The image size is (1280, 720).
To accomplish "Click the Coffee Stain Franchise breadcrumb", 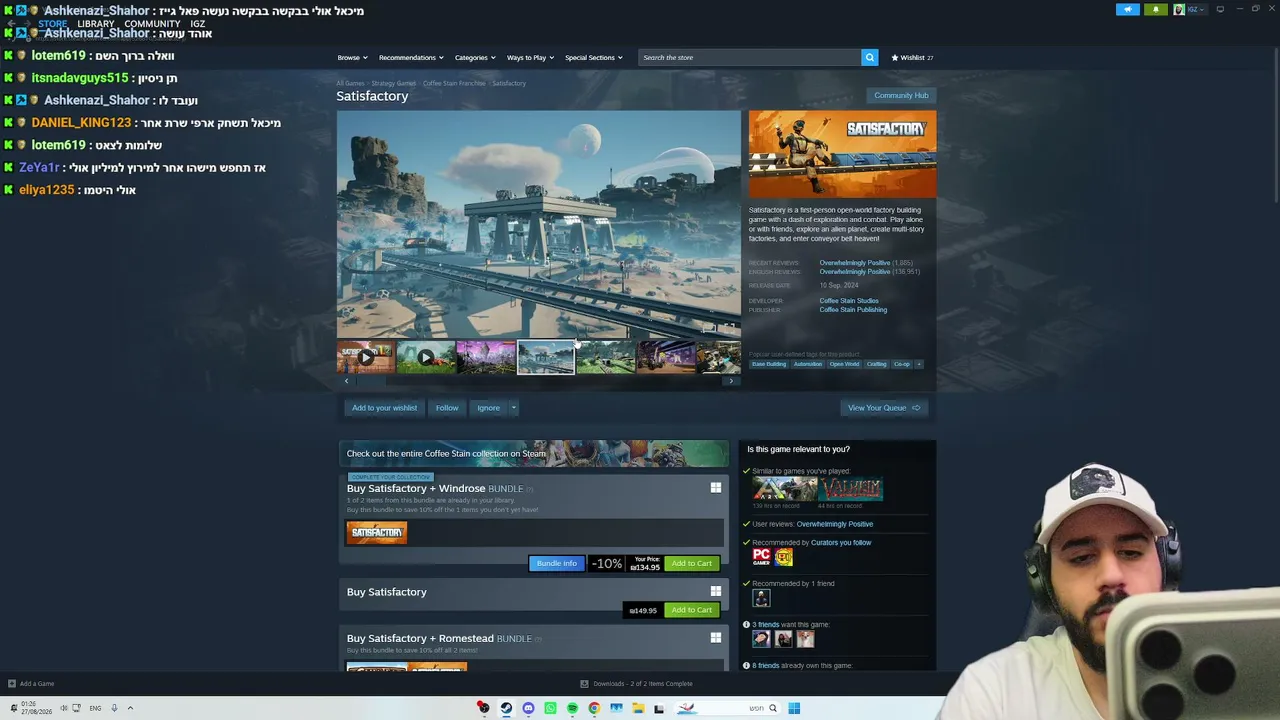I will point(454,83).
